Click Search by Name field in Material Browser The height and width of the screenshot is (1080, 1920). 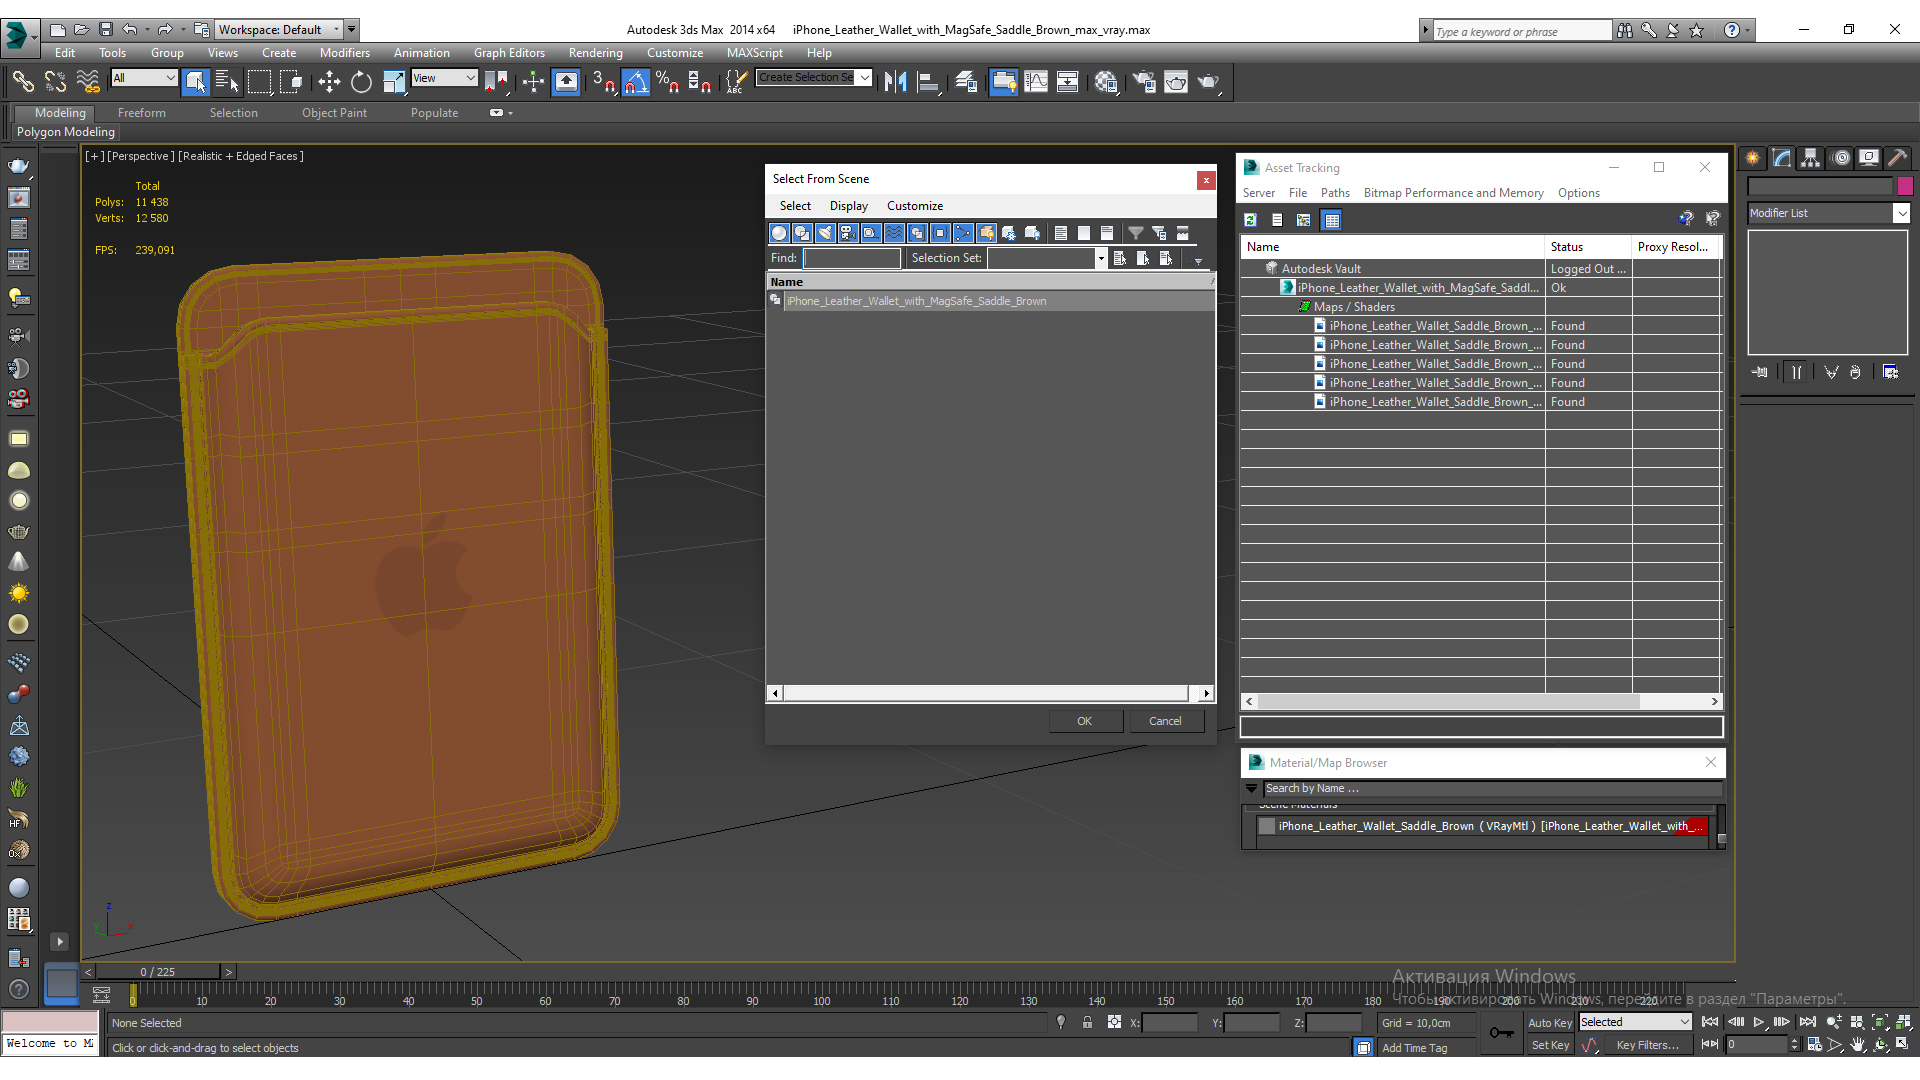1491,788
